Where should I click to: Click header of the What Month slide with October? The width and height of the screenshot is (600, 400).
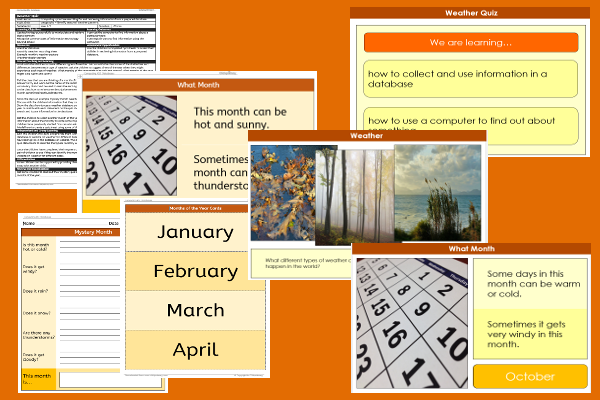coord(471,249)
